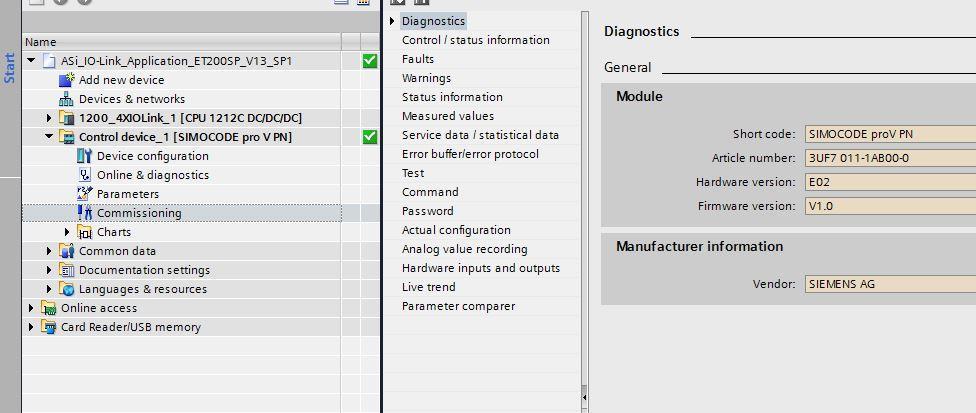Select Device configuration entry
Viewport: 976px width, 413px height.
click(152, 156)
